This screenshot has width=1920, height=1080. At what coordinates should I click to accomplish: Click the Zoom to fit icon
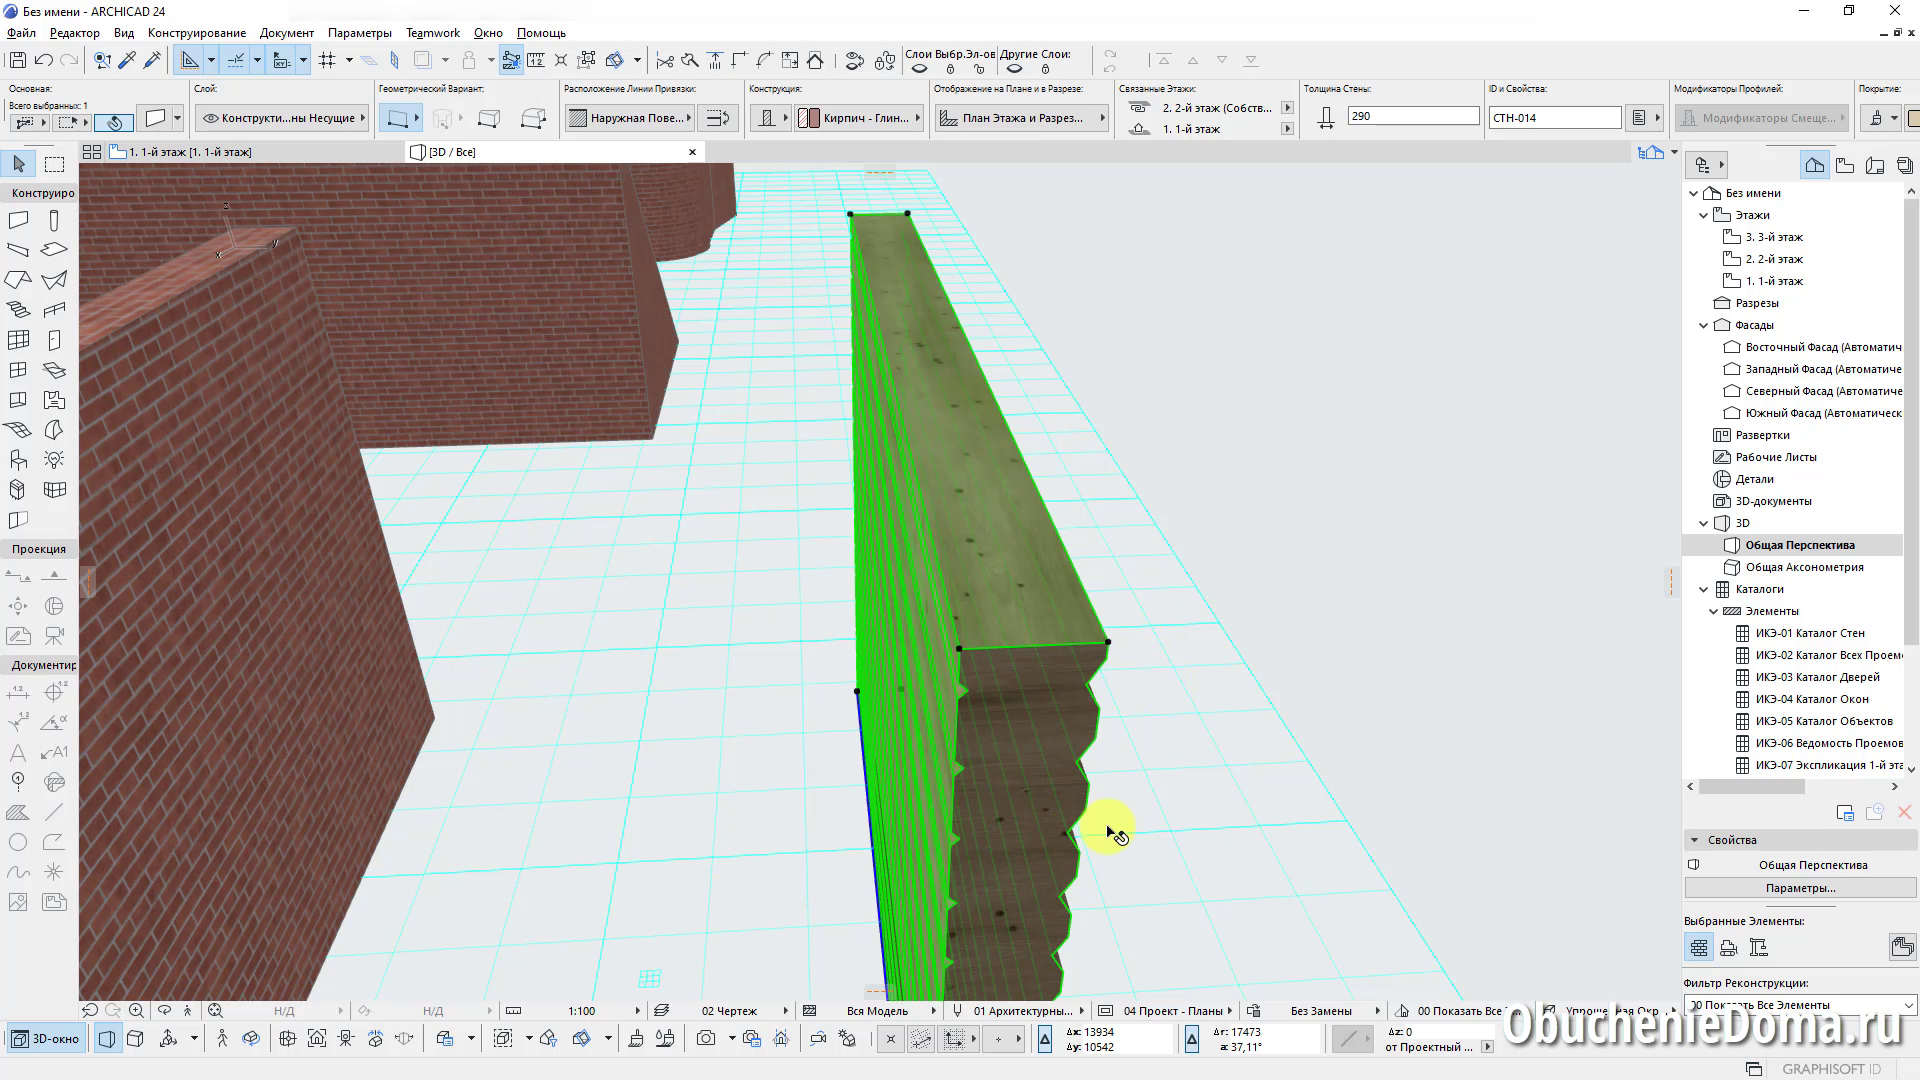(215, 1011)
